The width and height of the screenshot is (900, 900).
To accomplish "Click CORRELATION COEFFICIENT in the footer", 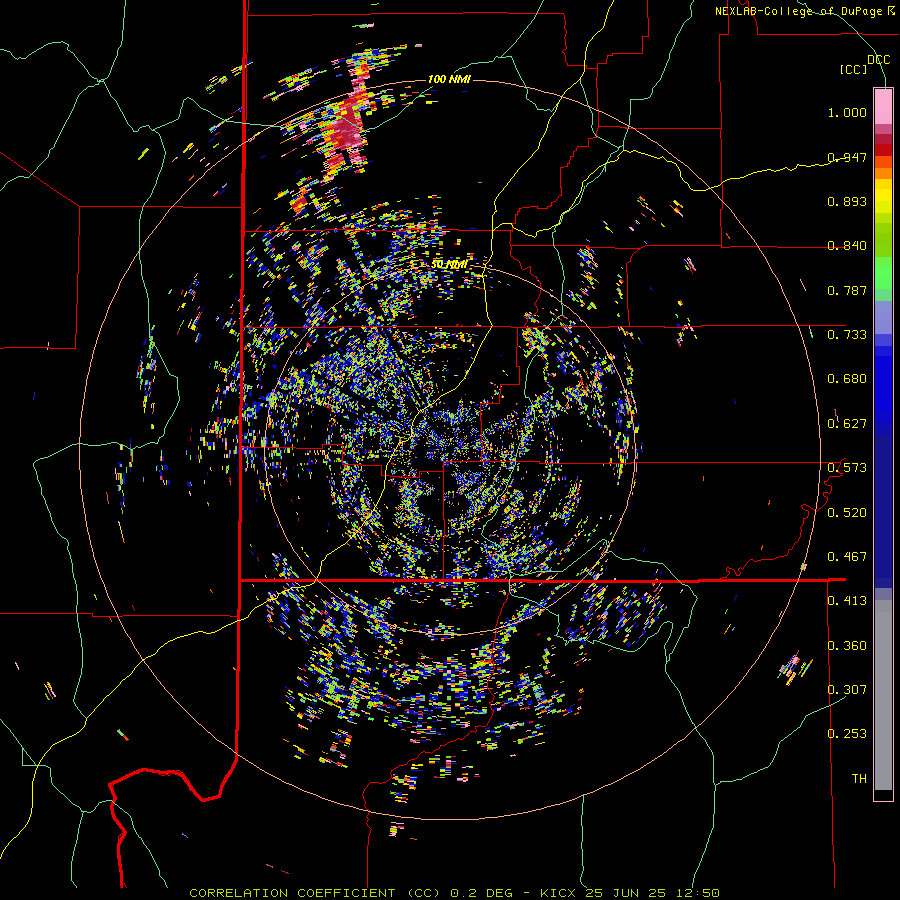I will click(x=292, y=893).
